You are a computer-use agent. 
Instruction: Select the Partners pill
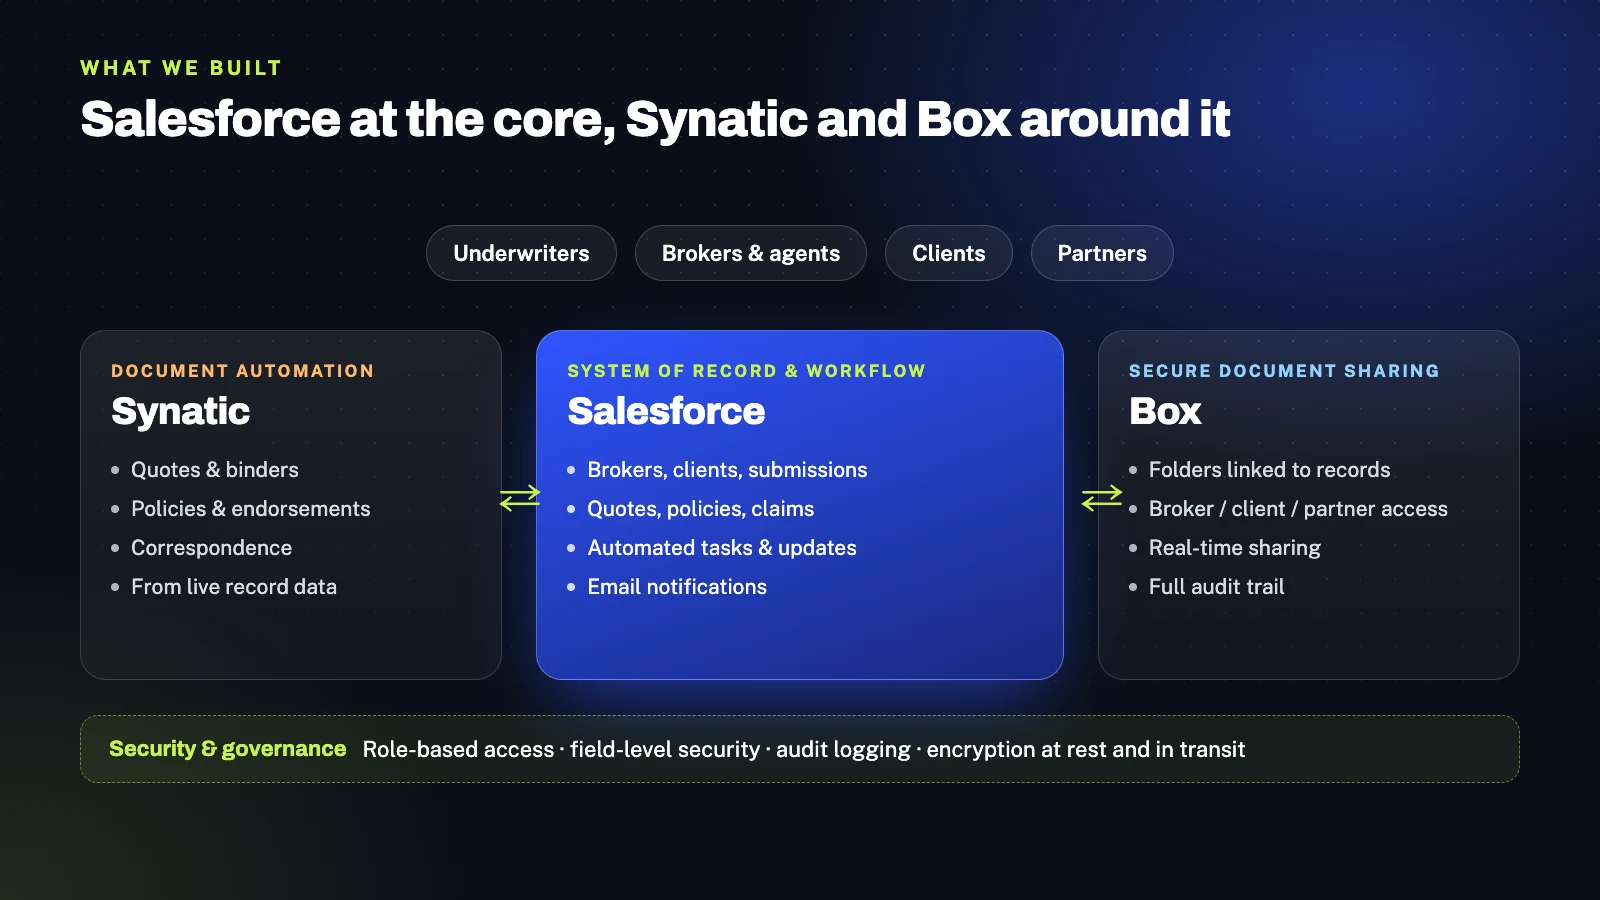coord(1102,253)
